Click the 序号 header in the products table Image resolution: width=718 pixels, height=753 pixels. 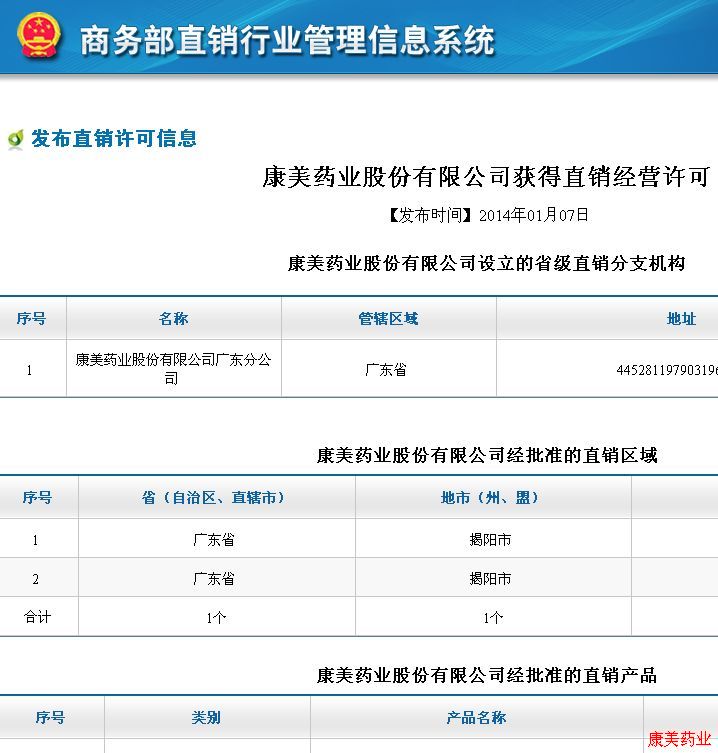point(50,717)
